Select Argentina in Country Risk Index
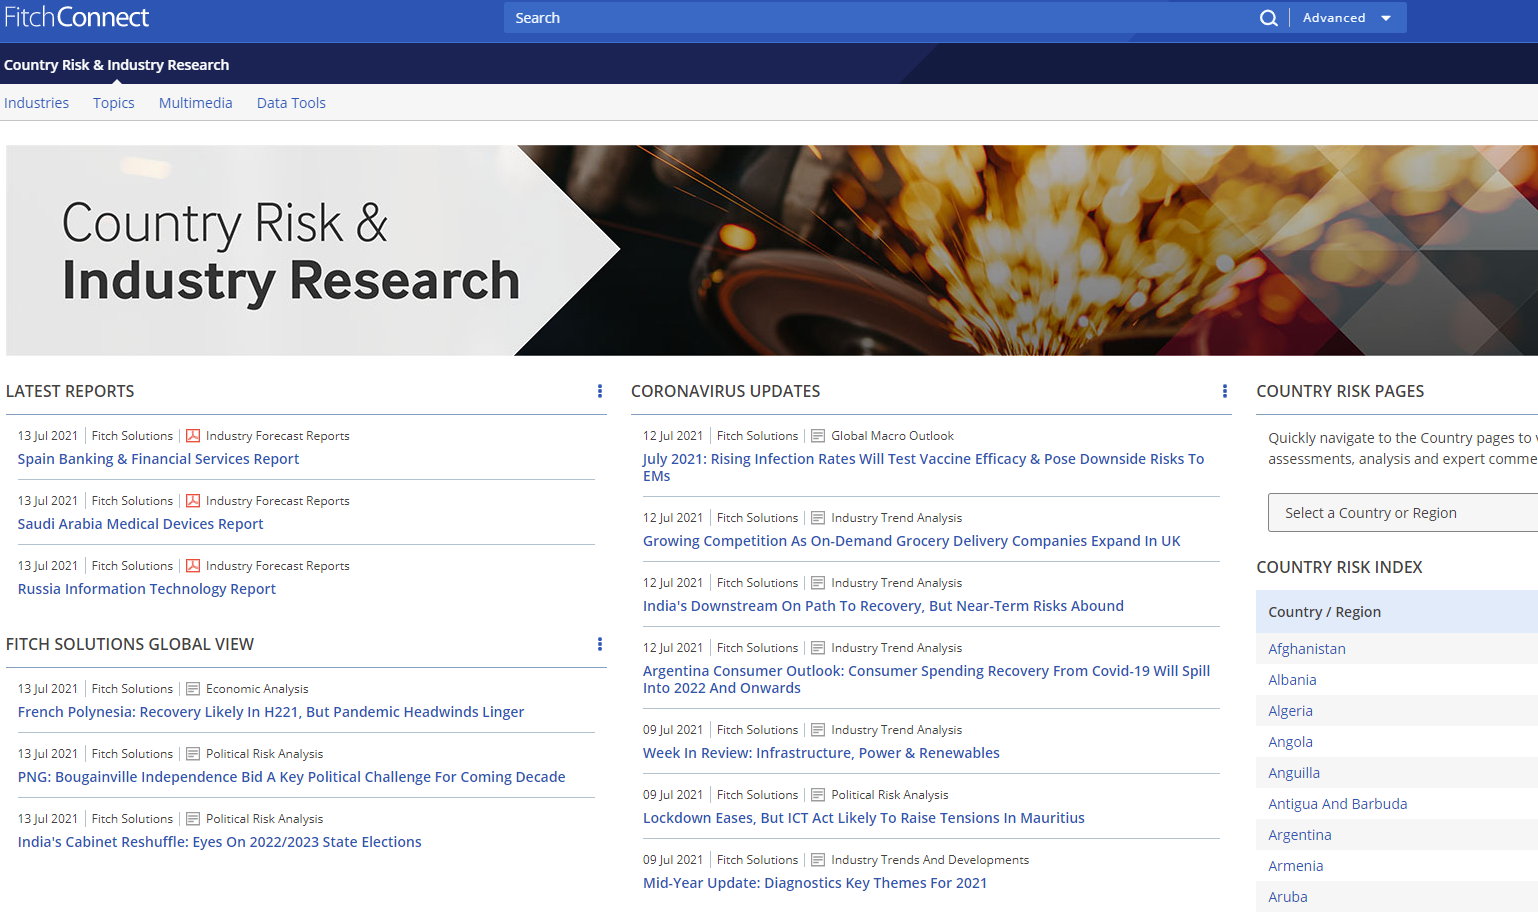1538x916 pixels. point(1299,835)
